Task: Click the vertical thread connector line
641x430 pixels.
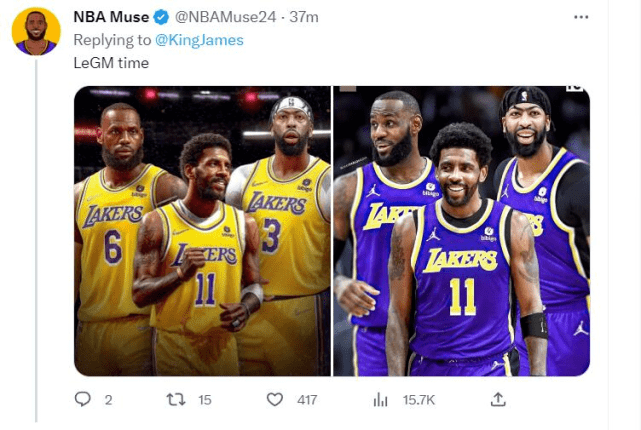Action: click(x=36, y=241)
